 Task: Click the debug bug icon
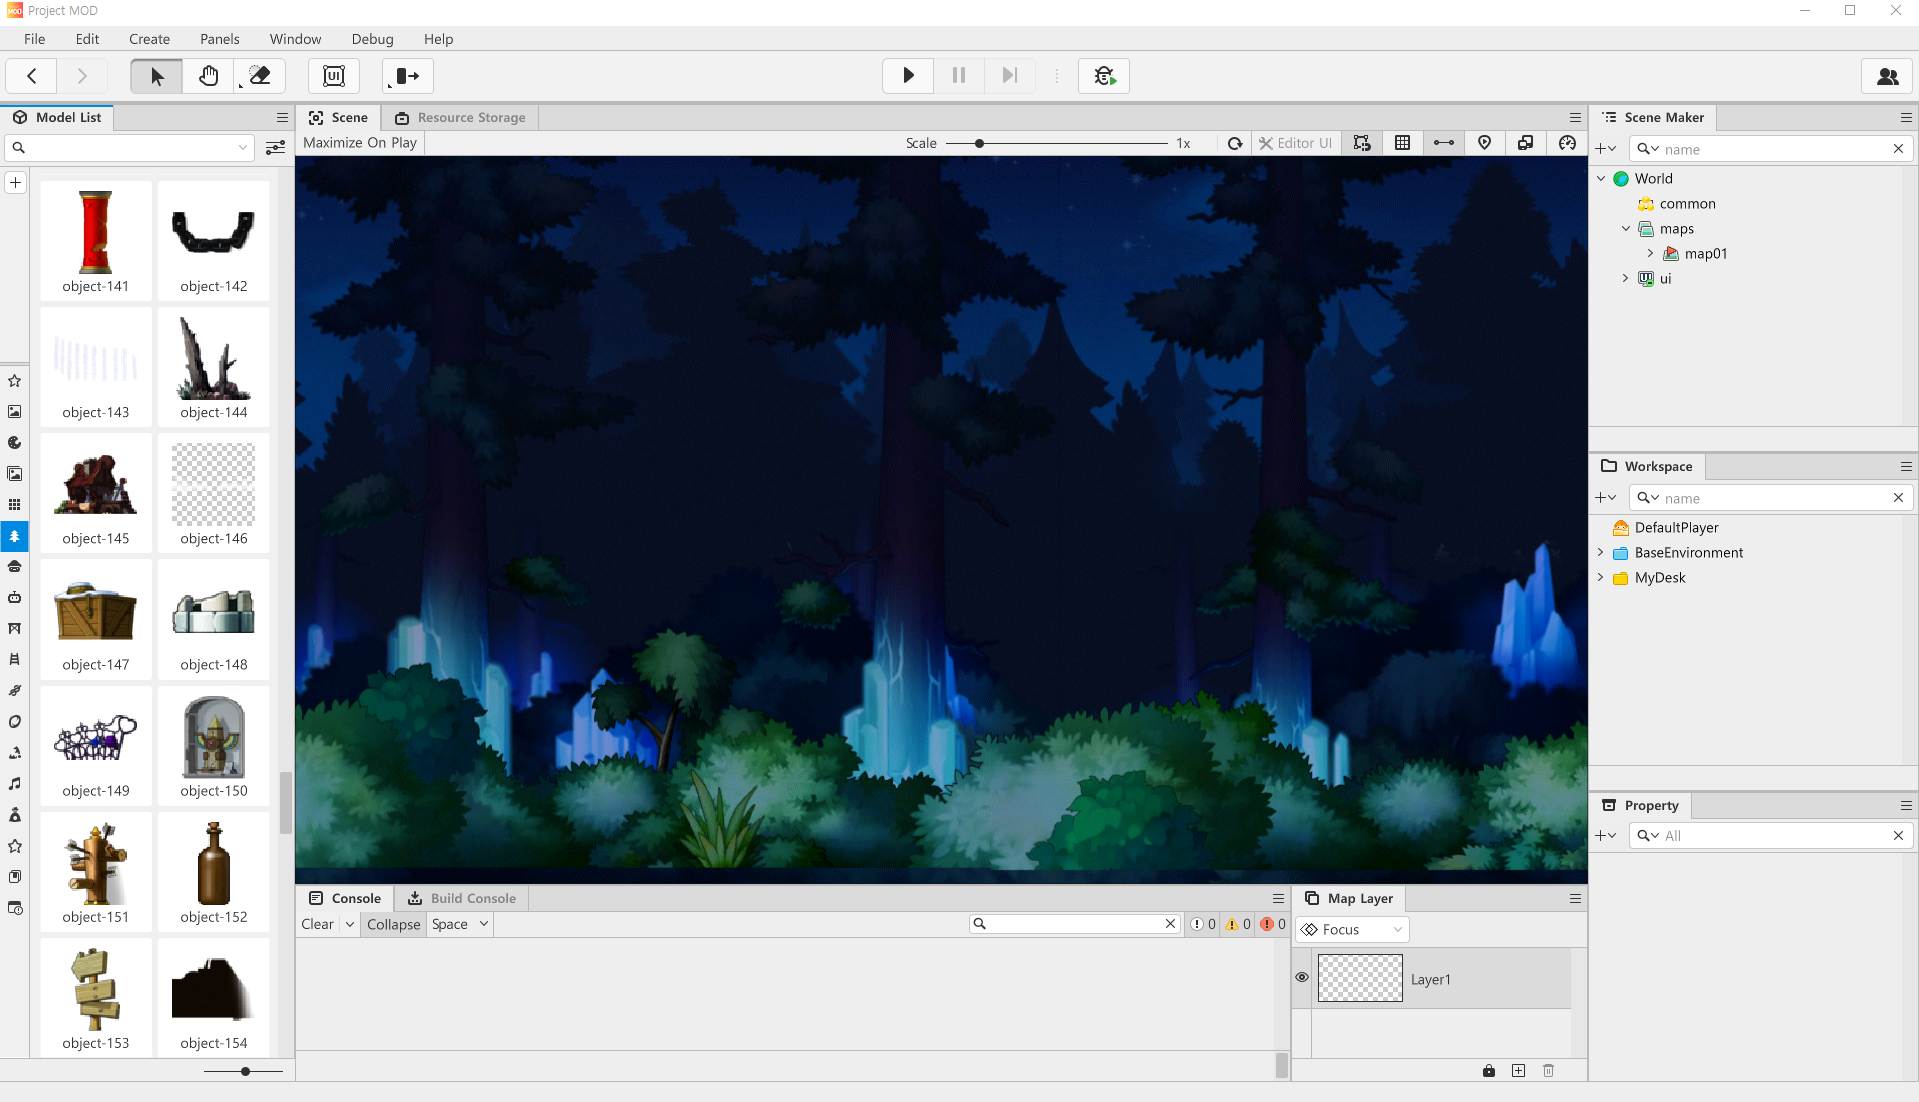[x=1104, y=76]
